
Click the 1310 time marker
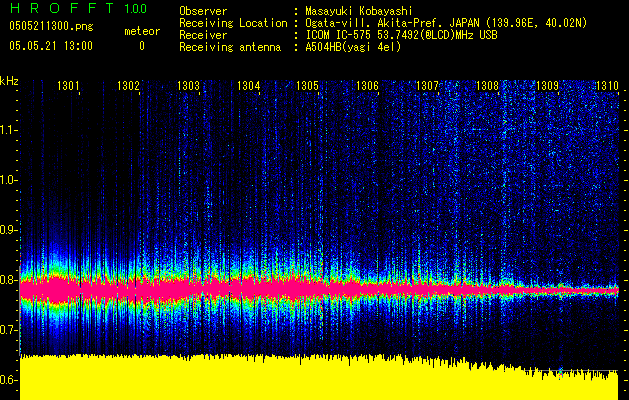(x=607, y=86)
